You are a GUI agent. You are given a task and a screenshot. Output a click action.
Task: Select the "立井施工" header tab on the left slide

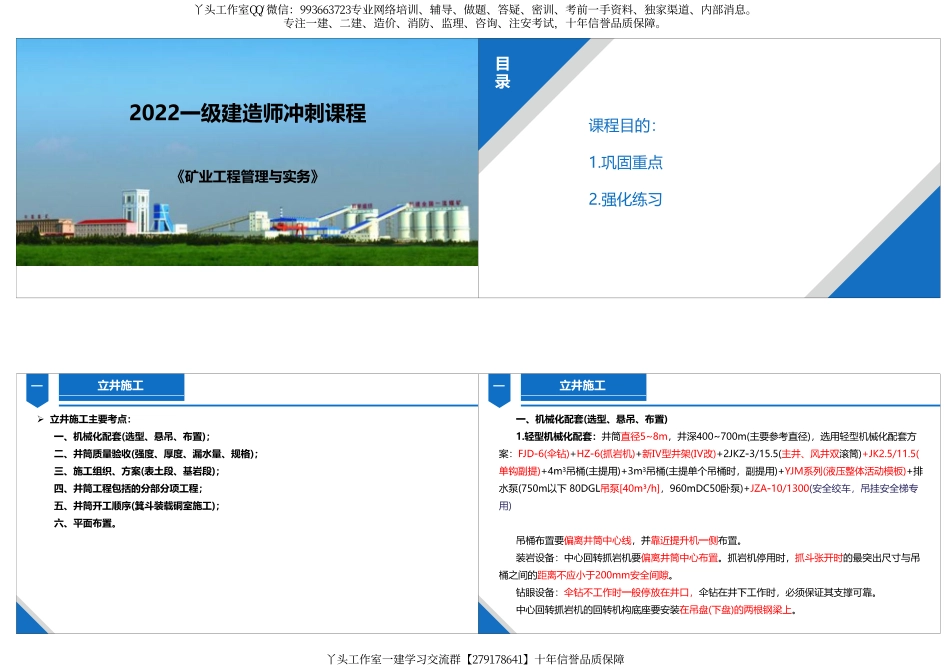(122, 386)
